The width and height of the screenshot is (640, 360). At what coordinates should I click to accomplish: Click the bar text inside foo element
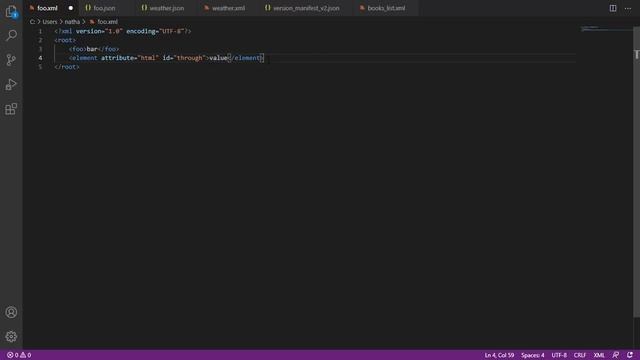click(92, 49)
